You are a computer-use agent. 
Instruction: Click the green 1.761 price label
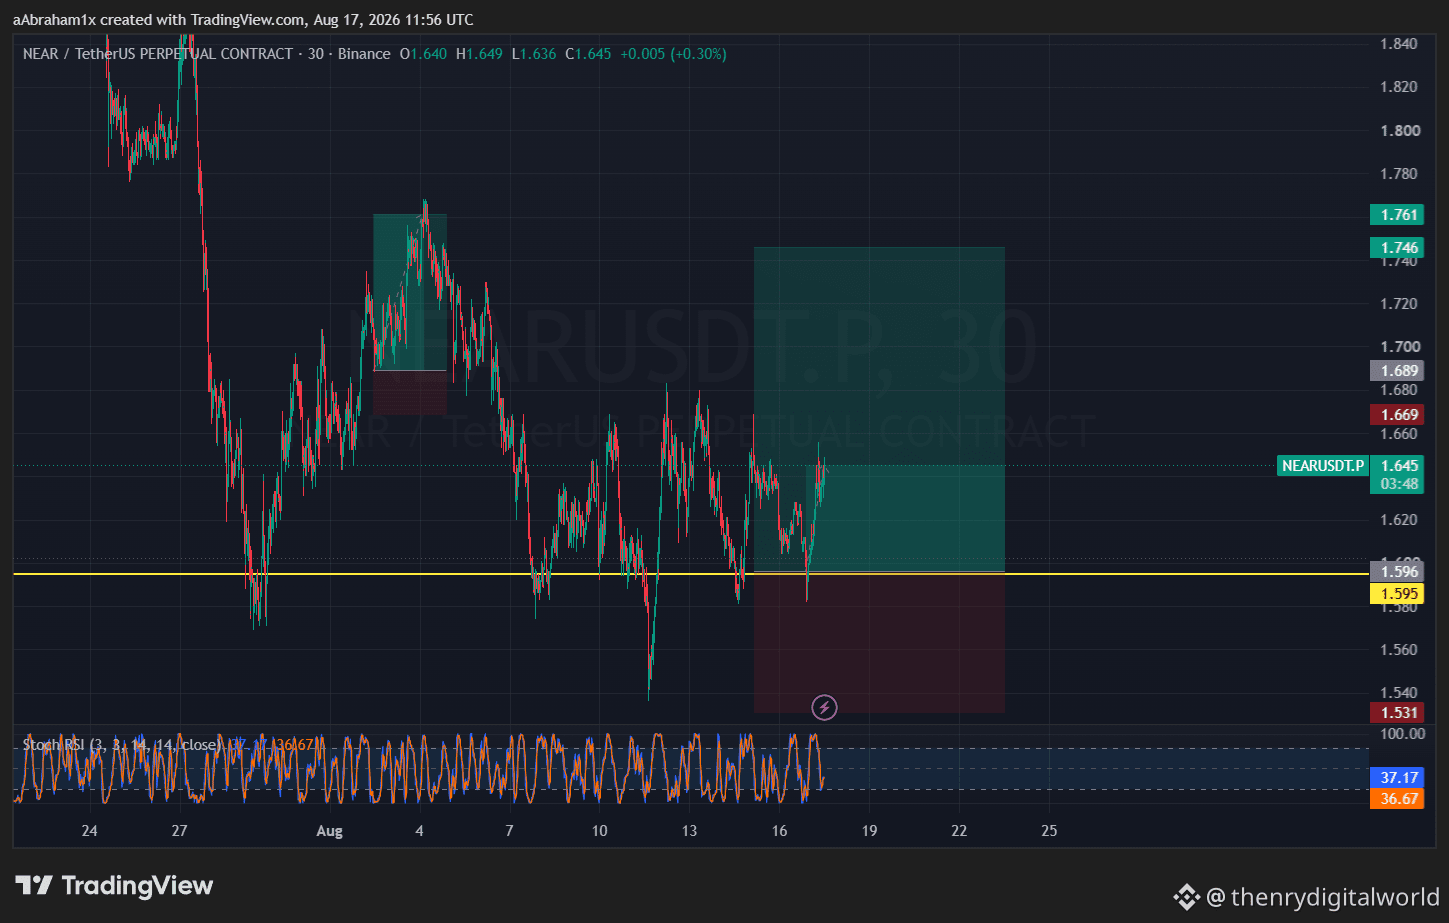pyautogui.click(x=1399, y=215)
